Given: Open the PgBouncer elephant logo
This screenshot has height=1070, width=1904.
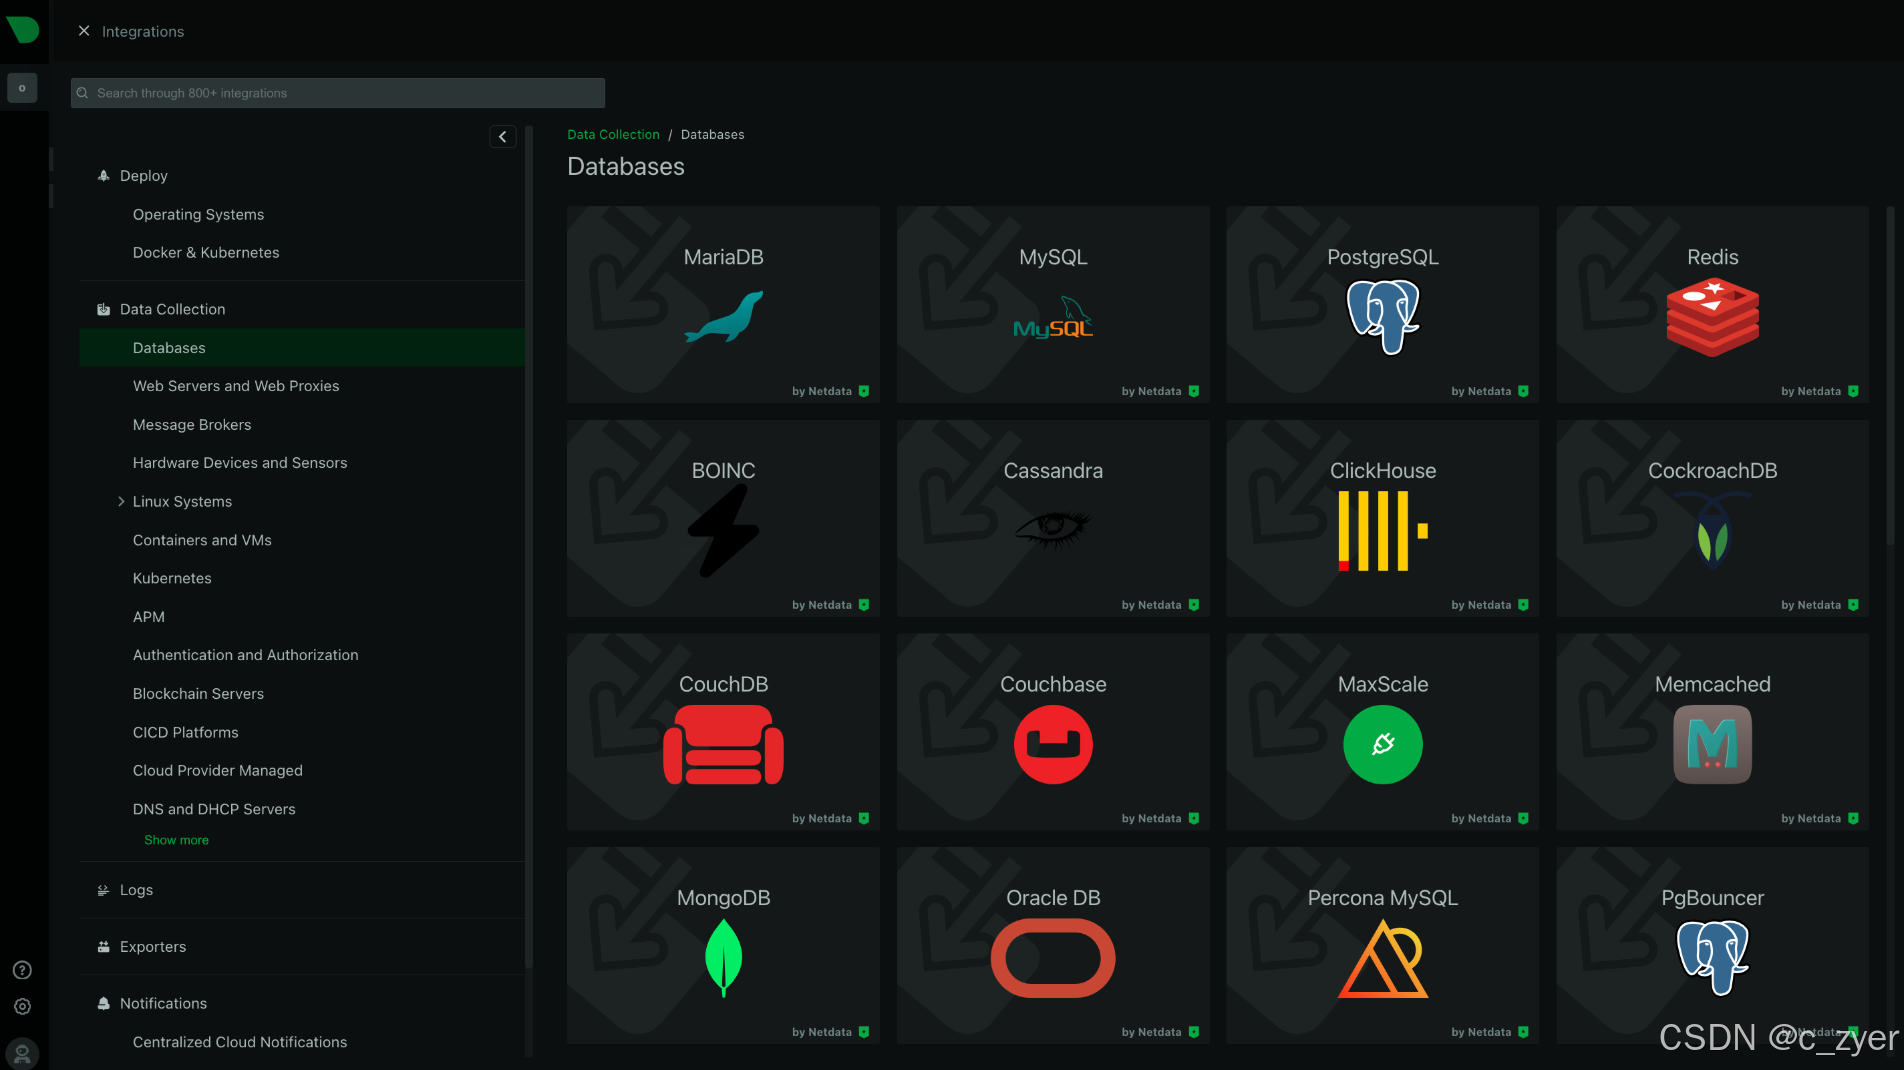Looking at the screenshot, I should click(x=1712, y=958).
